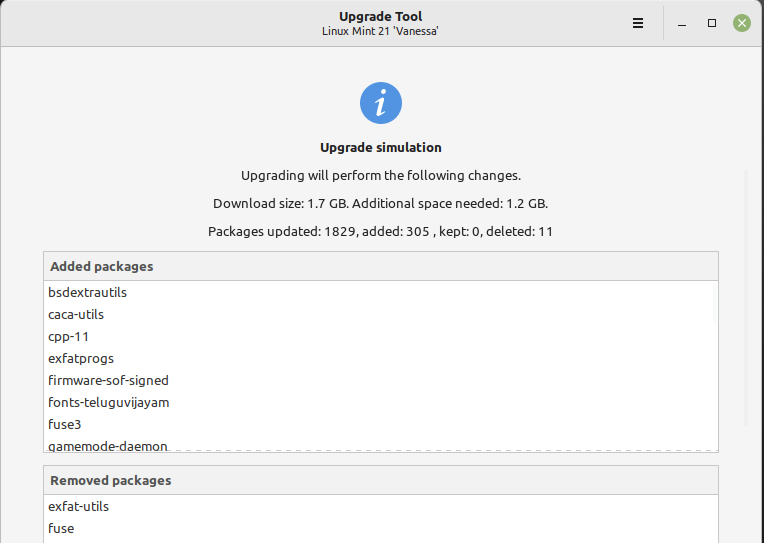
Task: Select fuse in the removed packages list
Action: (x=61, y=529)
